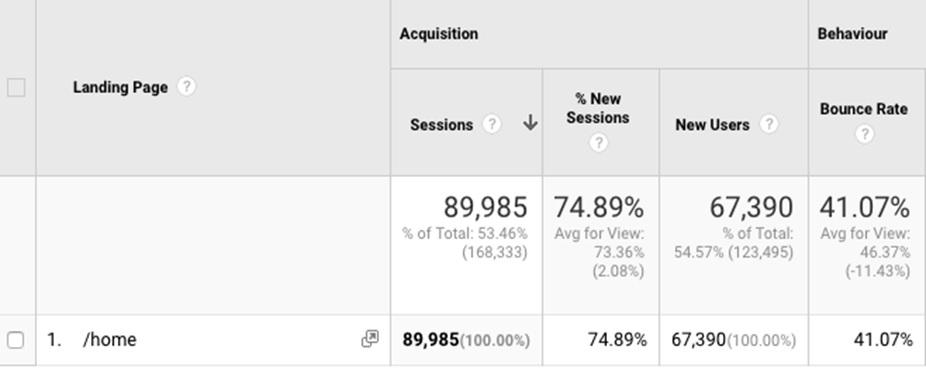Viewport: 926px width, 369px height.
Task: Sort by New Users column header
Action: click(x=712, y=125)
